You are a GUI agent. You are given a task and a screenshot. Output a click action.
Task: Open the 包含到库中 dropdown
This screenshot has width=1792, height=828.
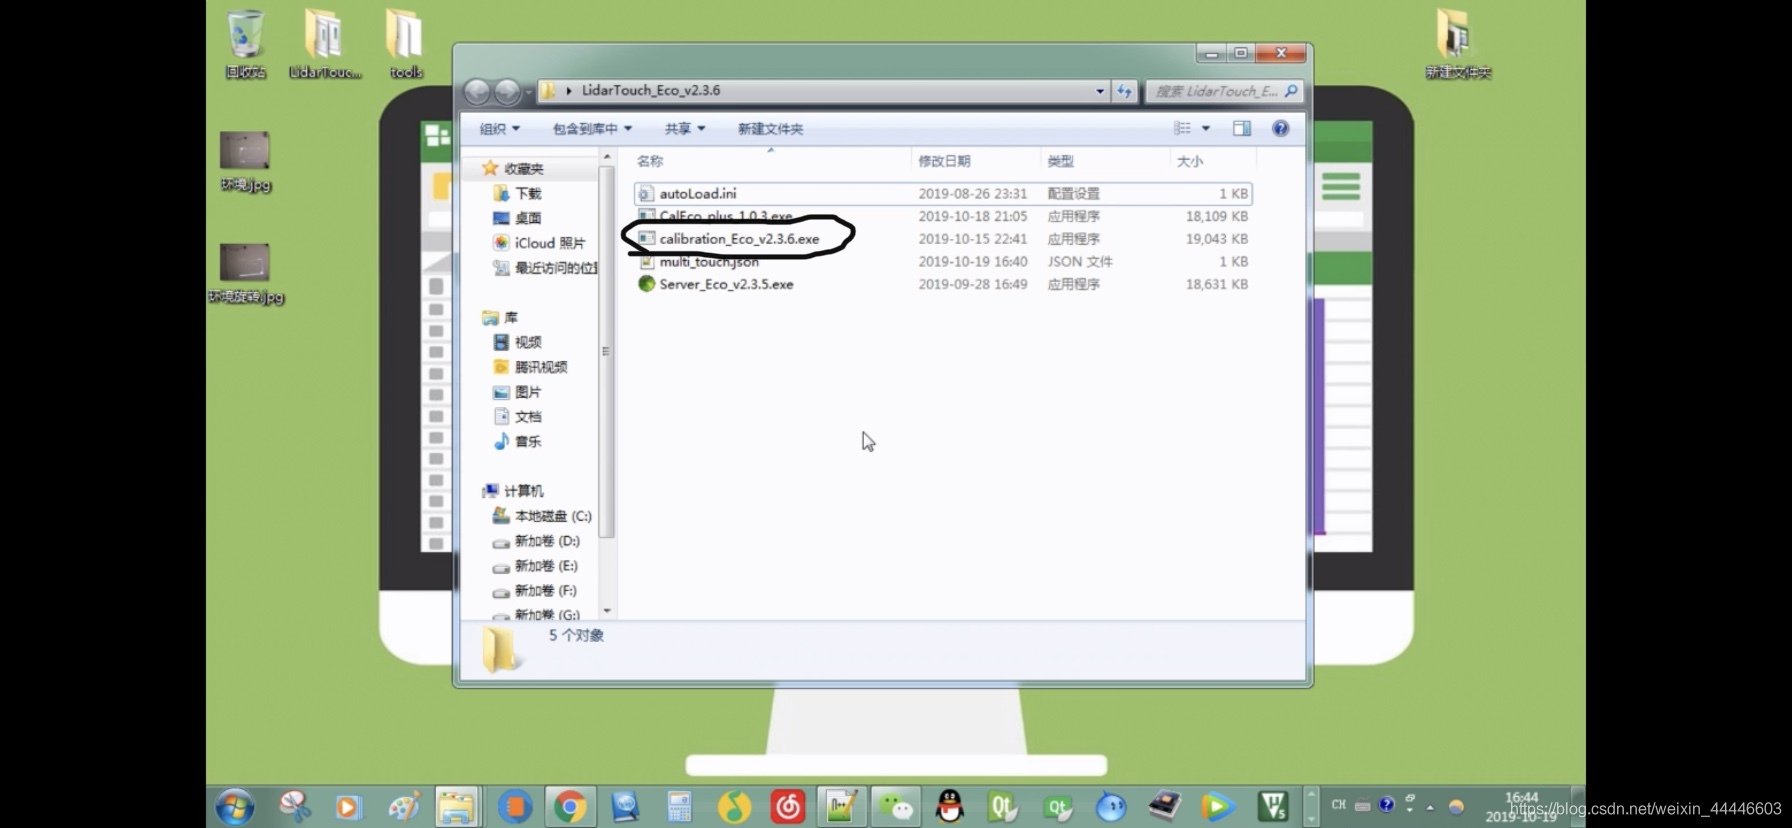click(592, 128)
